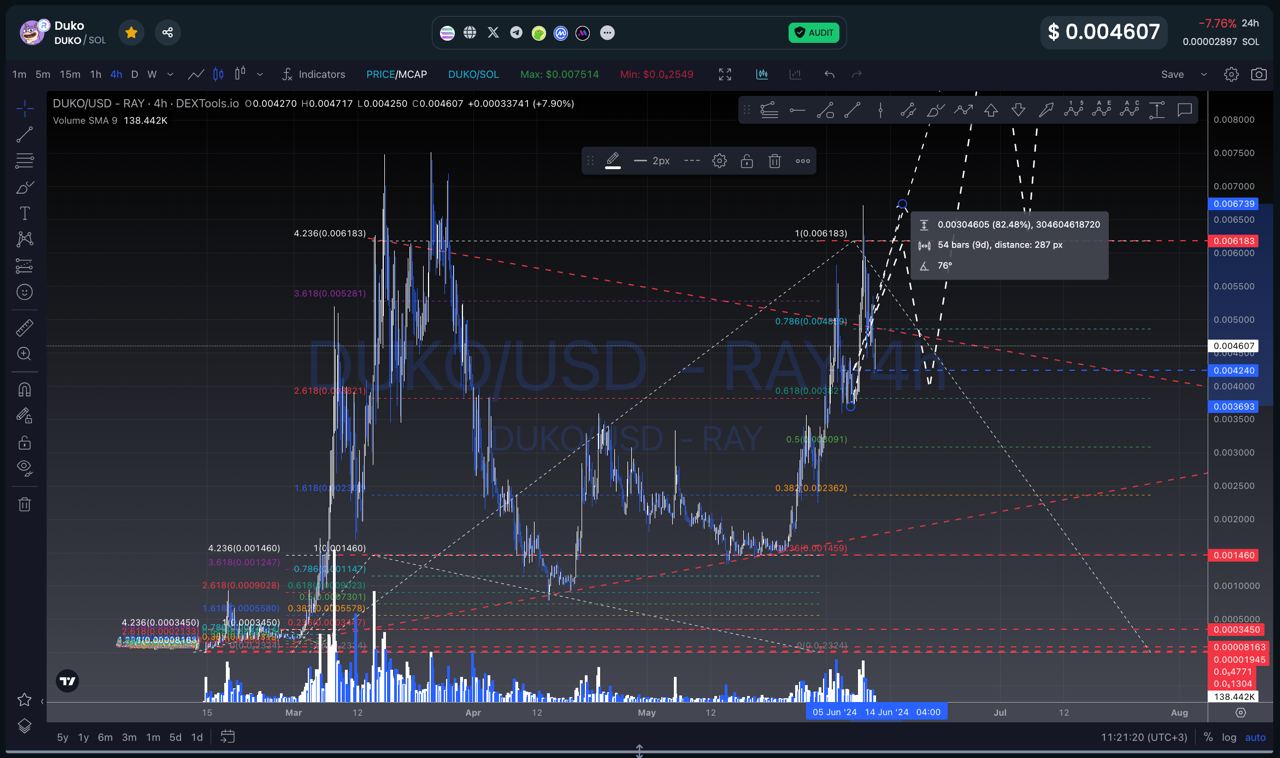Screen dimensions: 1280x758
Task: Set the date range to 3m
Action: (x=129, y=737)
